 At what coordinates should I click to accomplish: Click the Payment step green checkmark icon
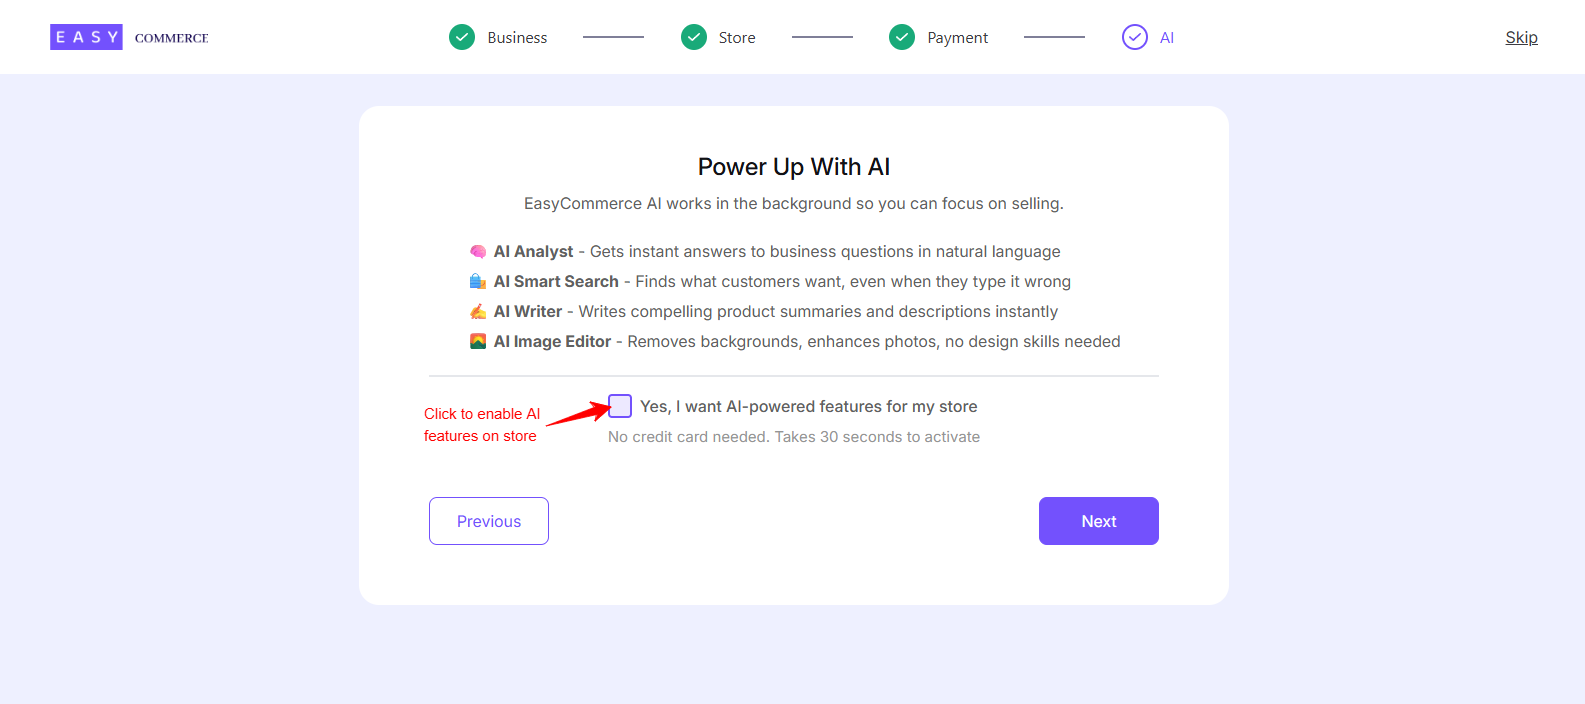click(x=902, y=37)
